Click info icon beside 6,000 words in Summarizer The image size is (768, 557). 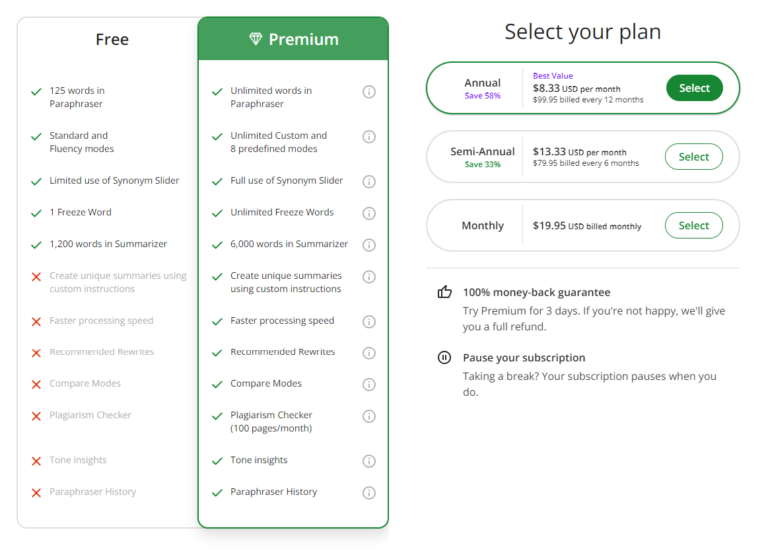pos(369,245)
